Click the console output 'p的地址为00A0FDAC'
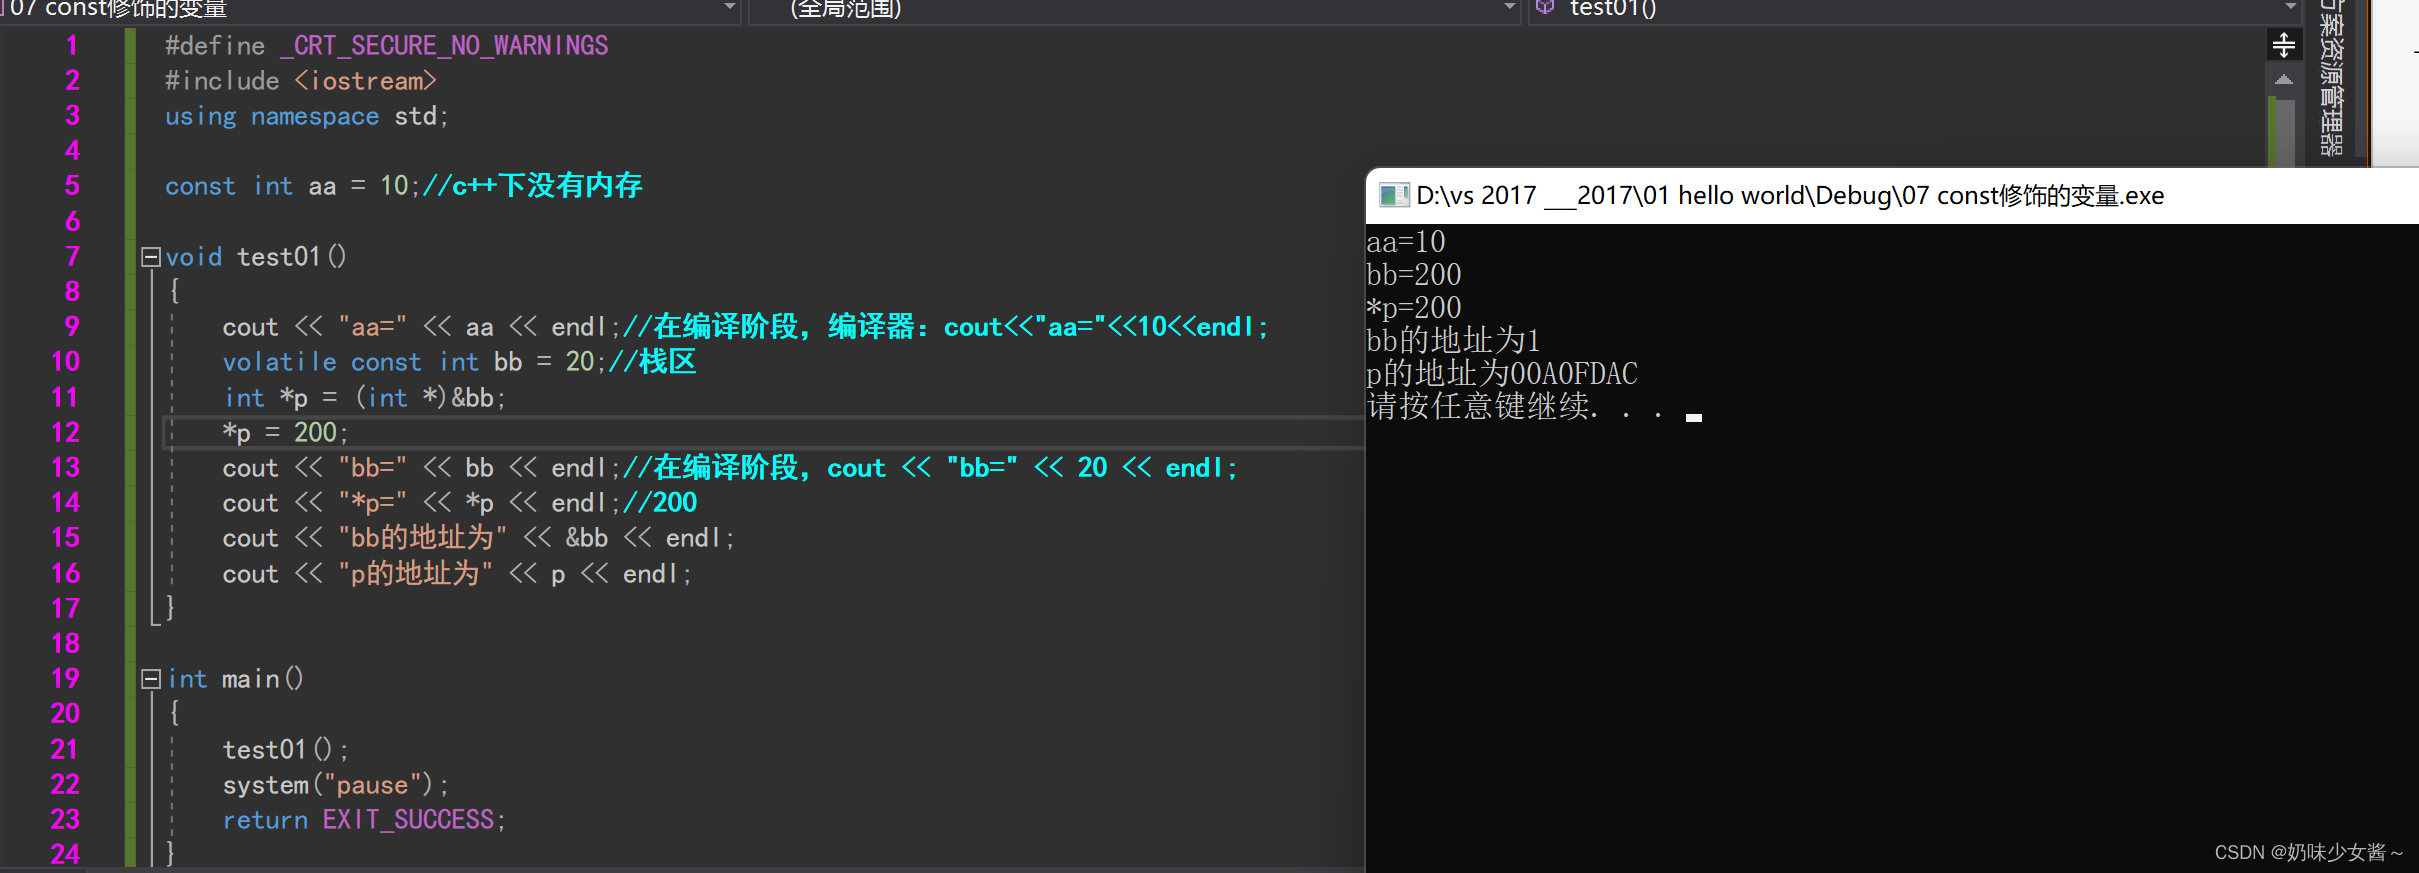2419x873 pixels. [1502, 374]
